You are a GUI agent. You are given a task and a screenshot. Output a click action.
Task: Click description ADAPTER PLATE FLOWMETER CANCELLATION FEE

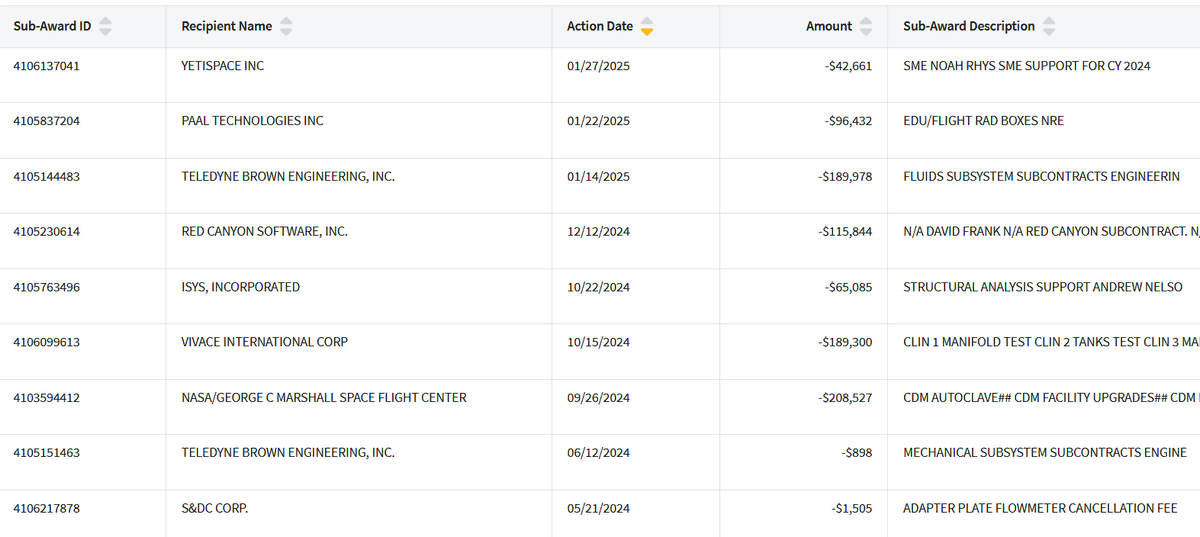[x=1040, y=508]
